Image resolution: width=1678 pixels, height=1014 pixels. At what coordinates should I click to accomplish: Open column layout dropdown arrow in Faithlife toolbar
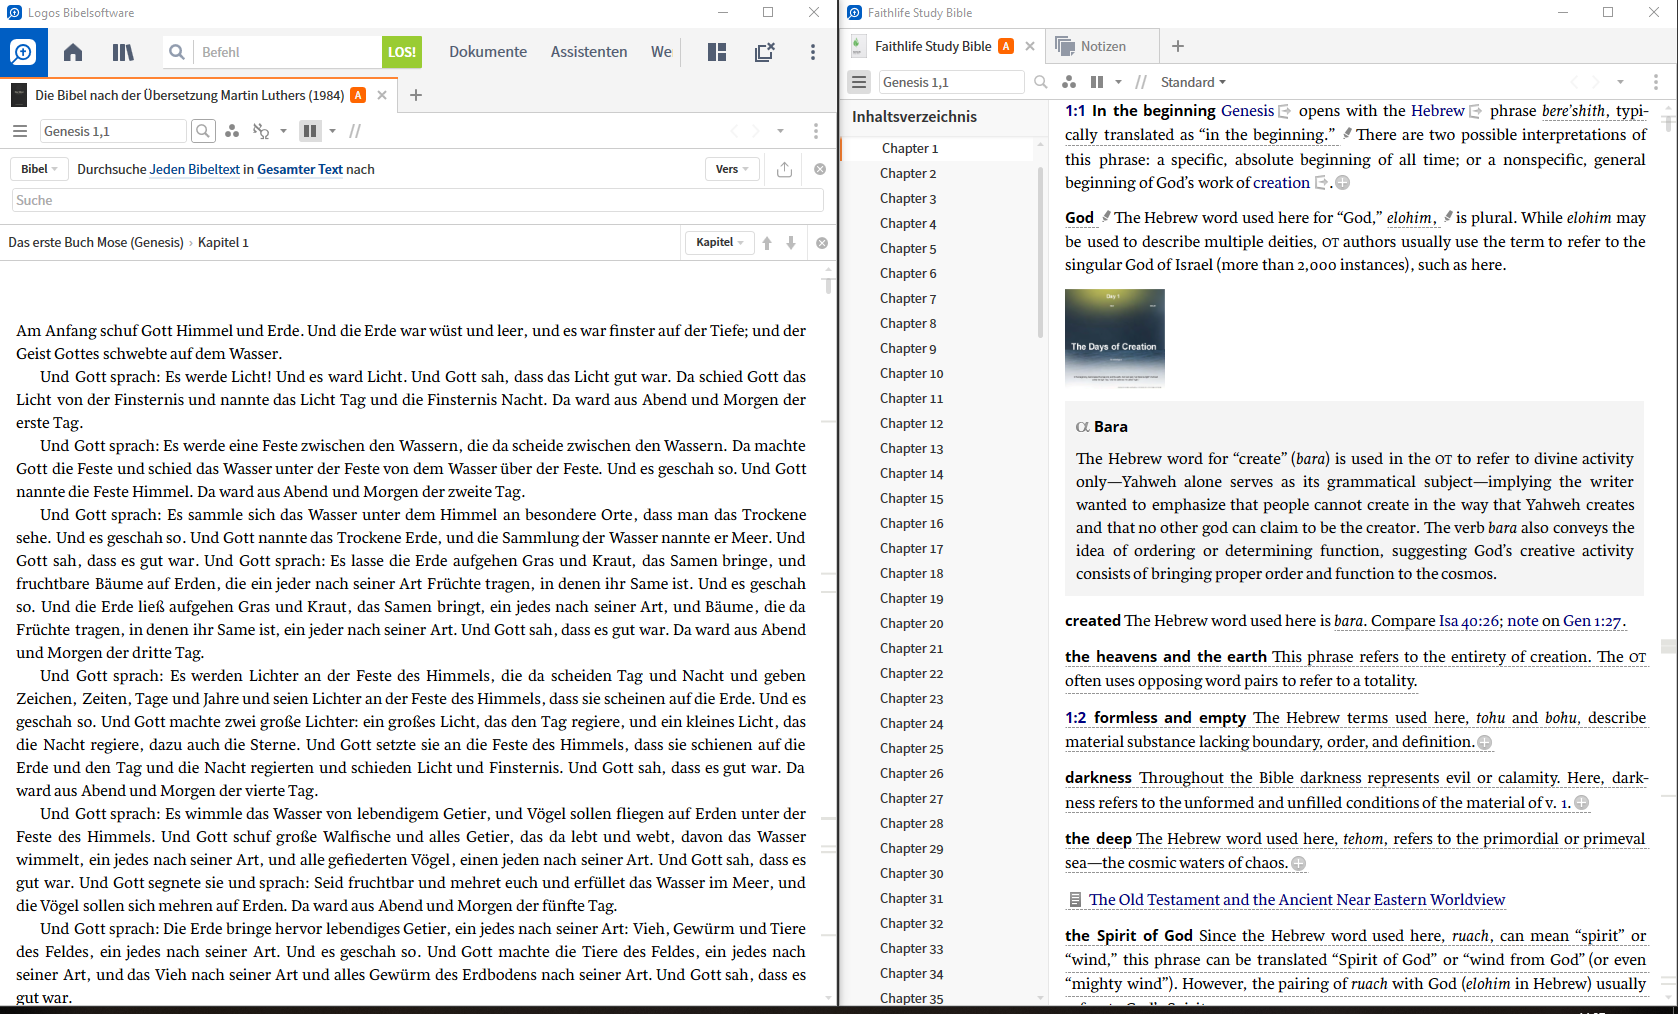(x=1118, y=82)
